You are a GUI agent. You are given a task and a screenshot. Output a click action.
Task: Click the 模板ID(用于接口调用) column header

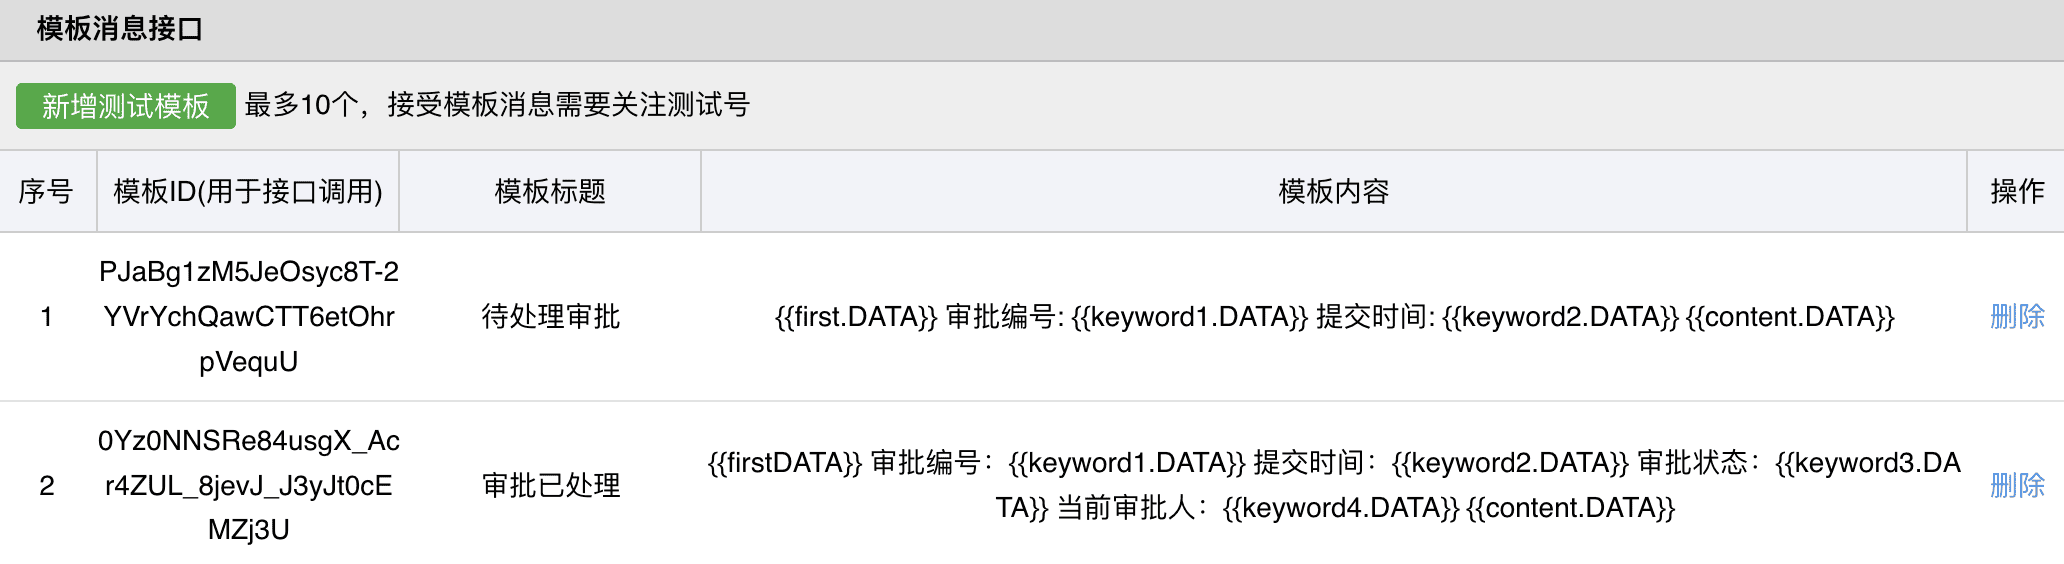click(248, 191)
